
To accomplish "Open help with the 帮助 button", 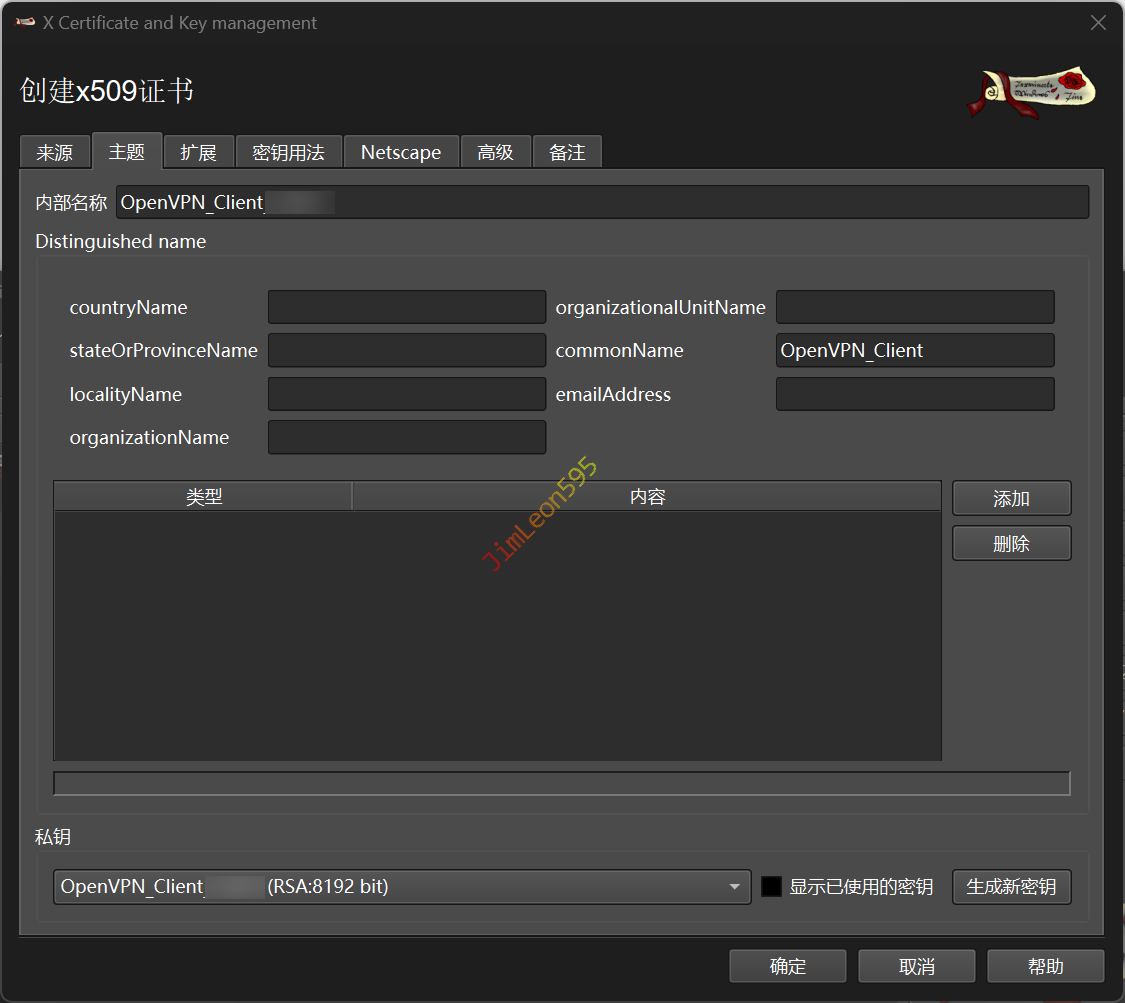I will pos(1045,966).
